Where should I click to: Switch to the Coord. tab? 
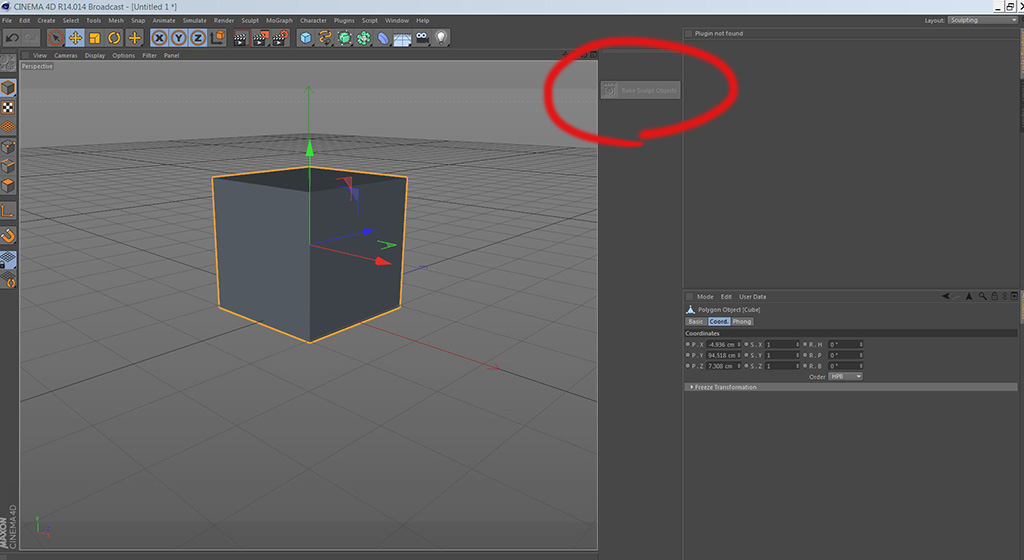click(x=719, y=321)
